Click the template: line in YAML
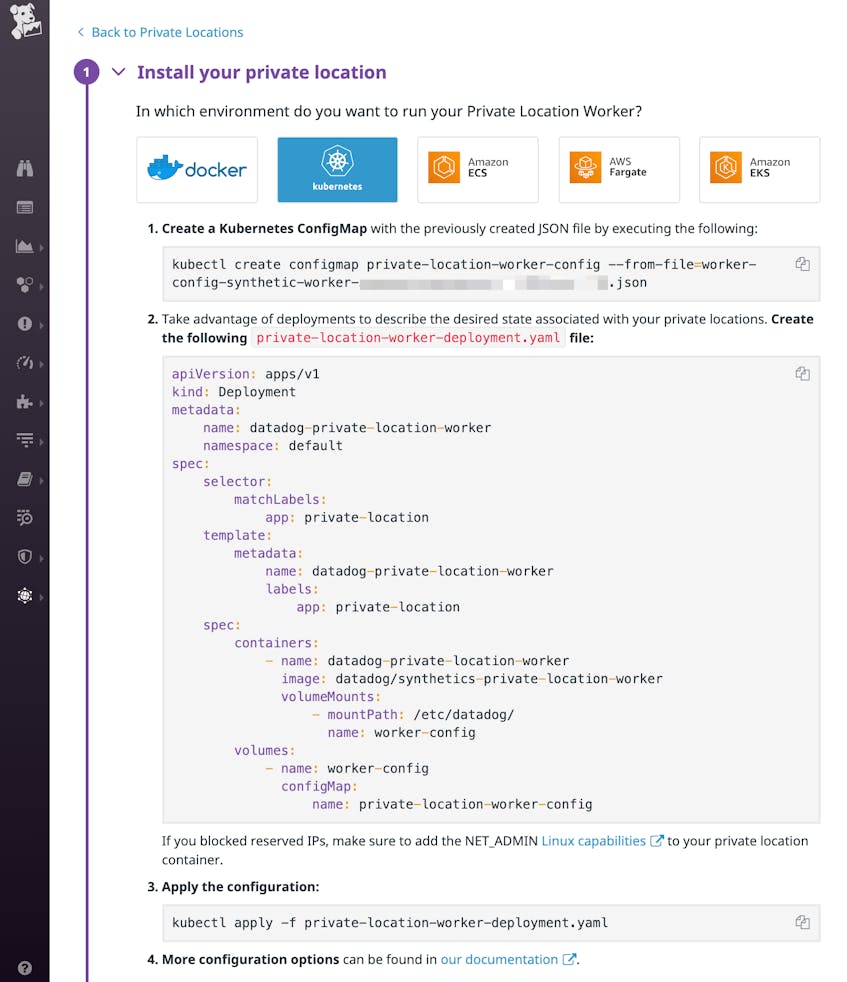The height and width of the screenshot is (982, 847). click(237, 535)
